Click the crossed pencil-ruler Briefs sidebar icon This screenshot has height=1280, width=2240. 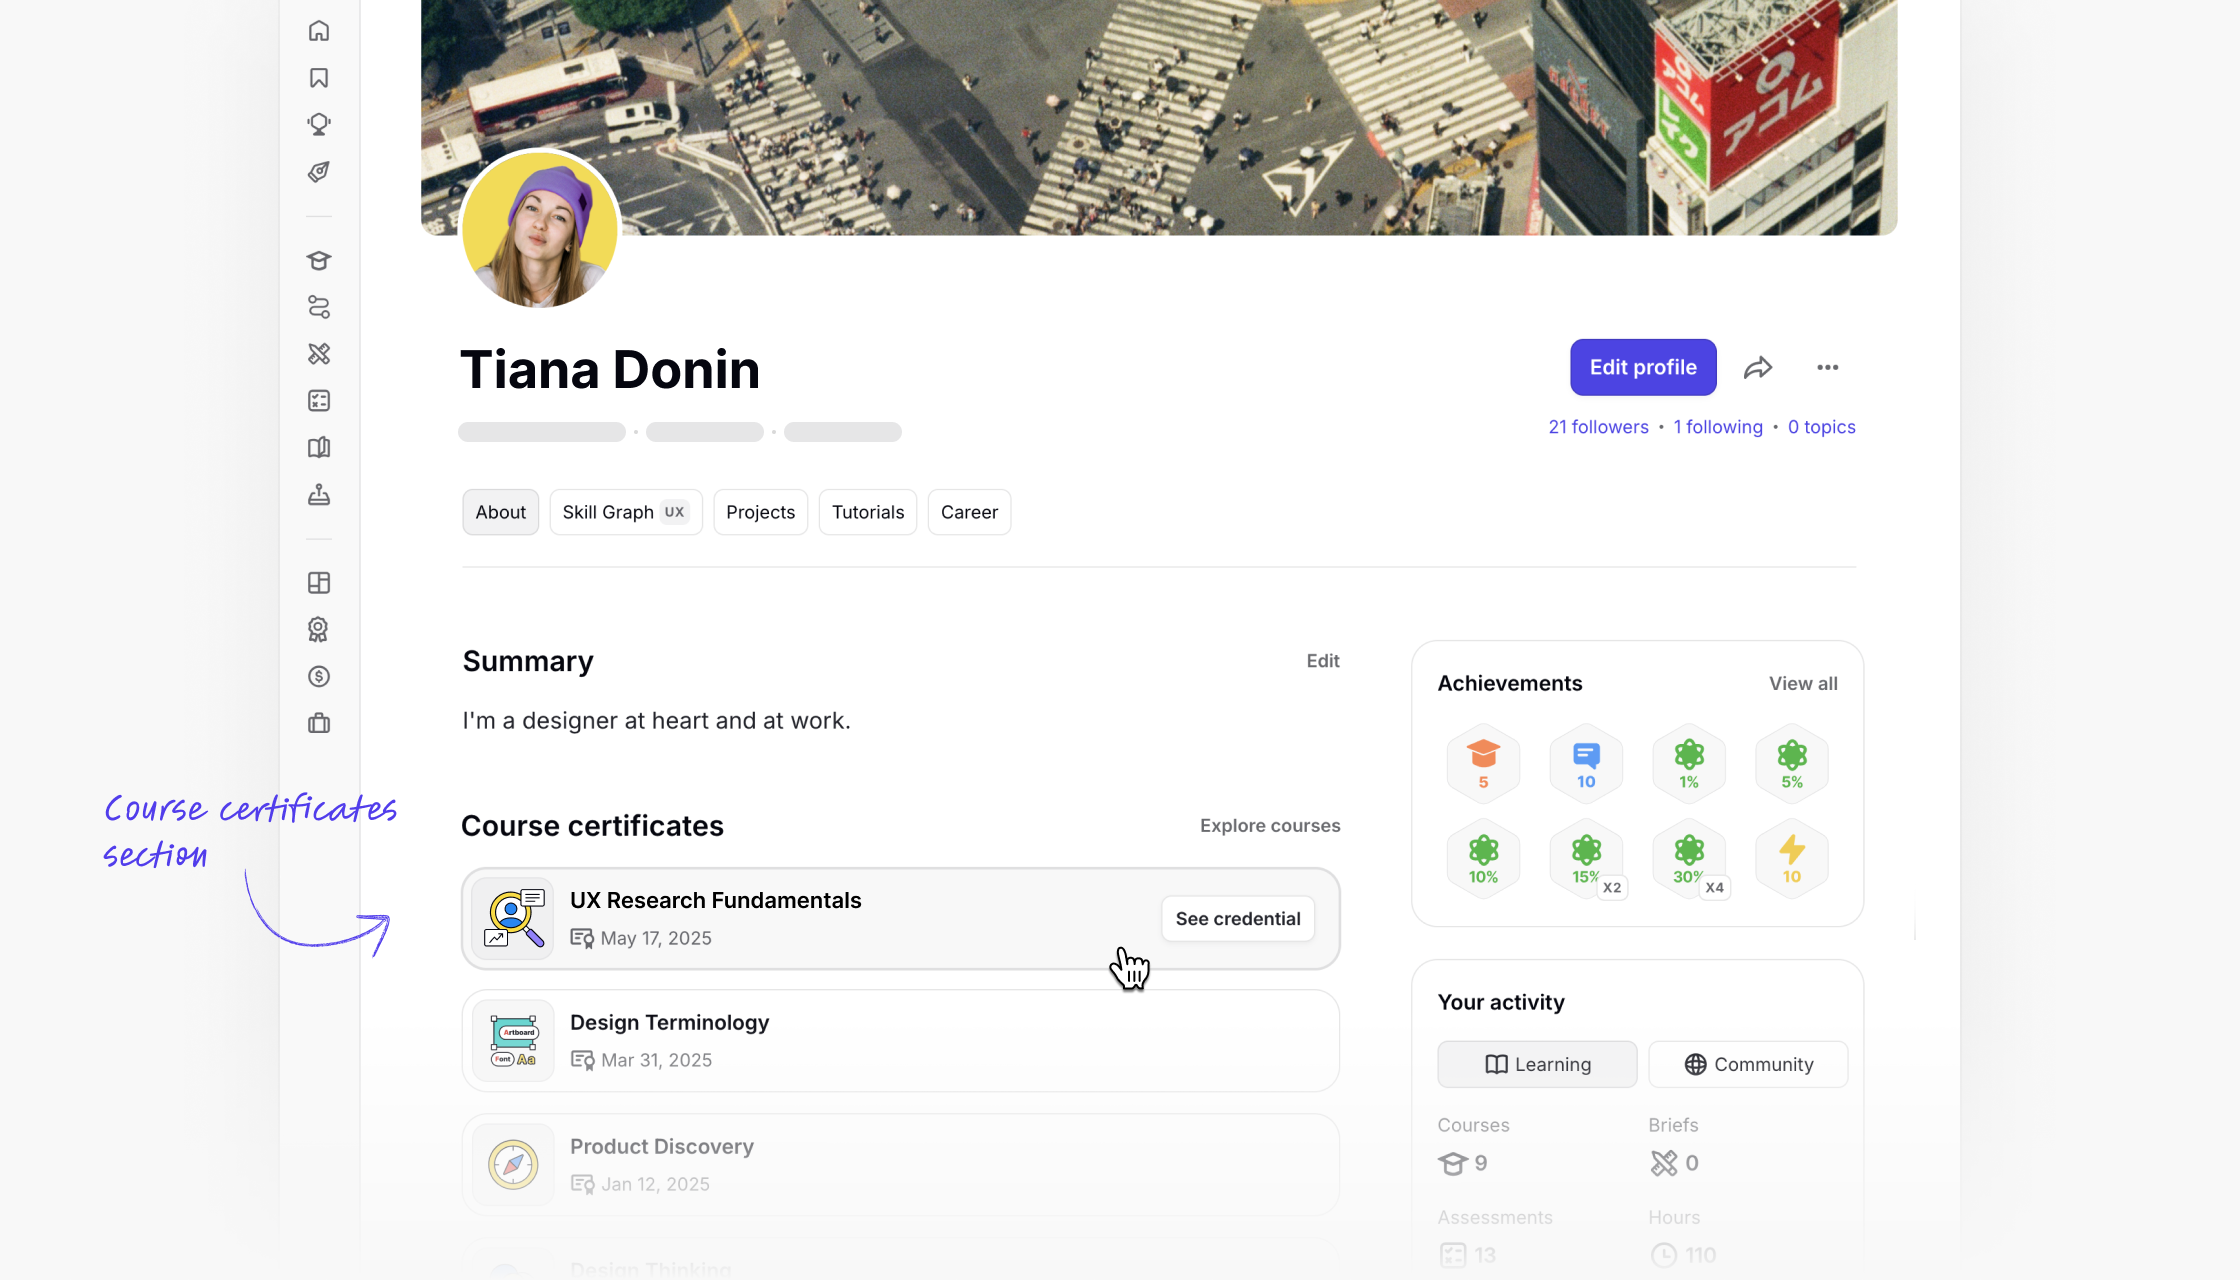coord(319,354)
